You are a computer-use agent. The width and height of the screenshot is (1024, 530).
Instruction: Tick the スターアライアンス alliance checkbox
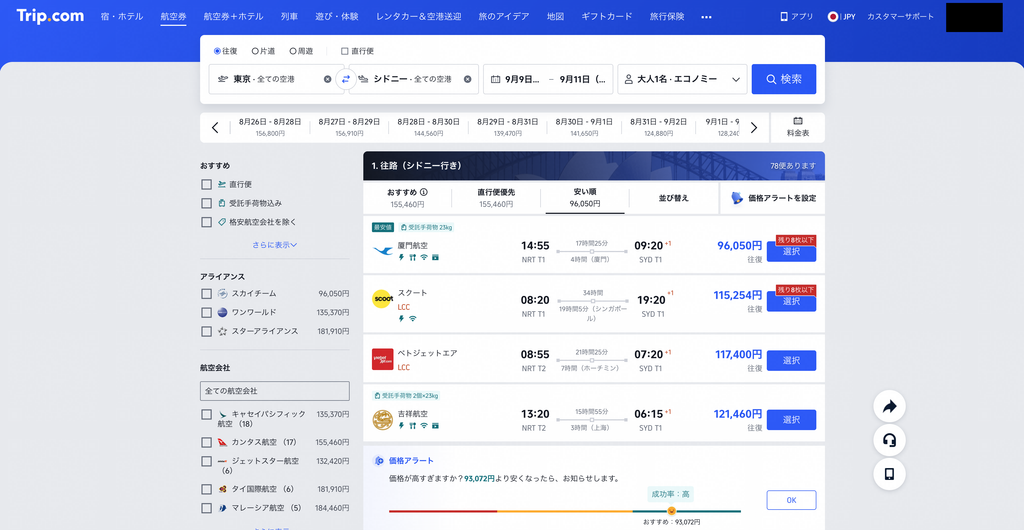206,331
